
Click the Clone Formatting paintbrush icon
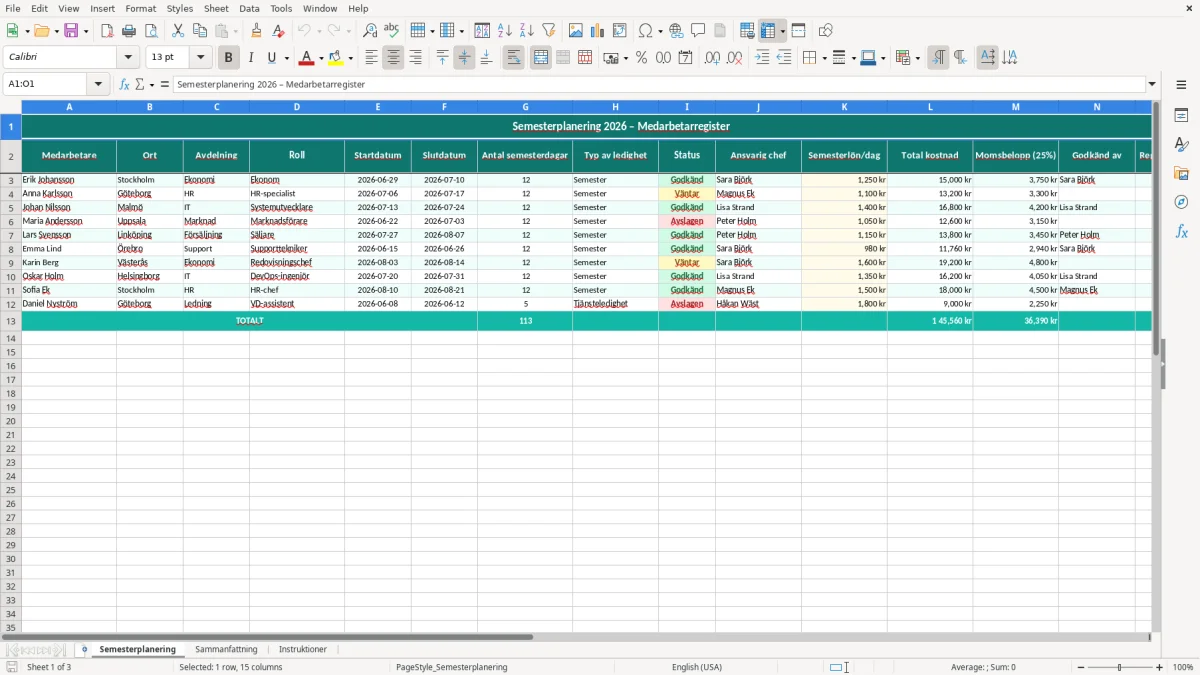point(257,31)
